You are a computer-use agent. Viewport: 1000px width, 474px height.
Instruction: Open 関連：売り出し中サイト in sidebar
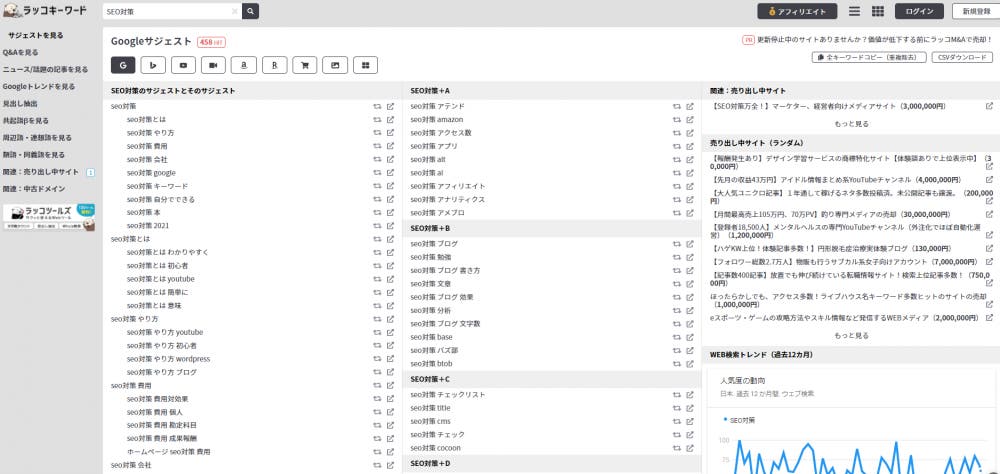tap(41, 172)
